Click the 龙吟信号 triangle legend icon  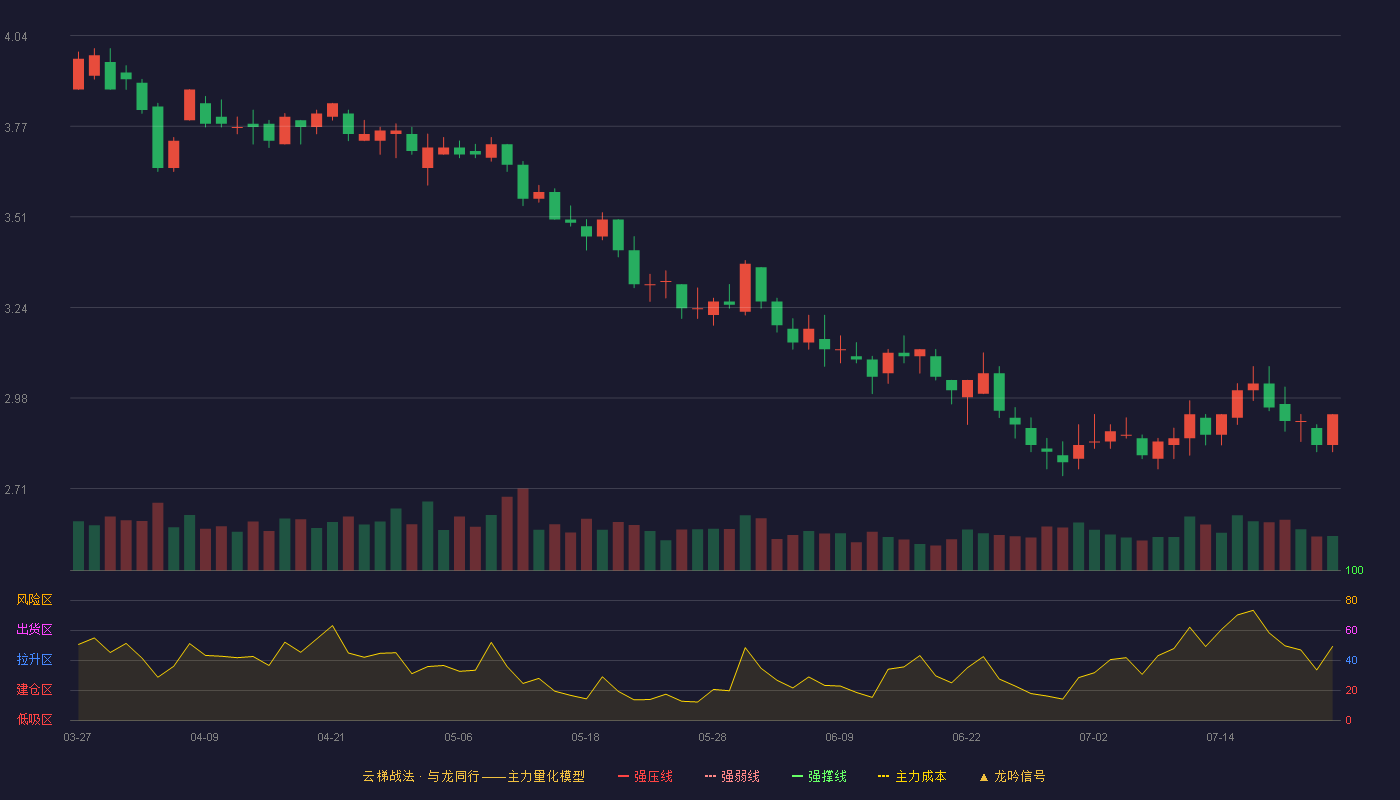pyautogui.click(x=984, y=776)
